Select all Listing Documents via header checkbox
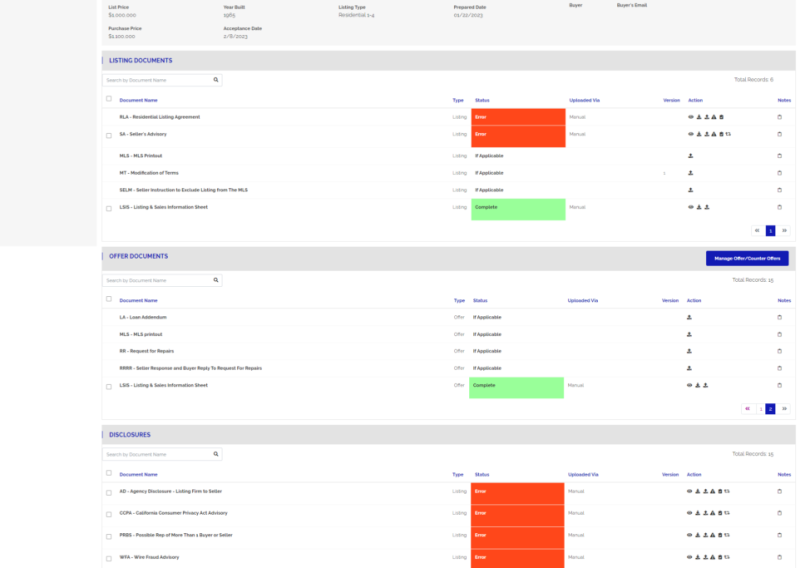This screenshot has width=800, height=568. [x=109, y=99]
